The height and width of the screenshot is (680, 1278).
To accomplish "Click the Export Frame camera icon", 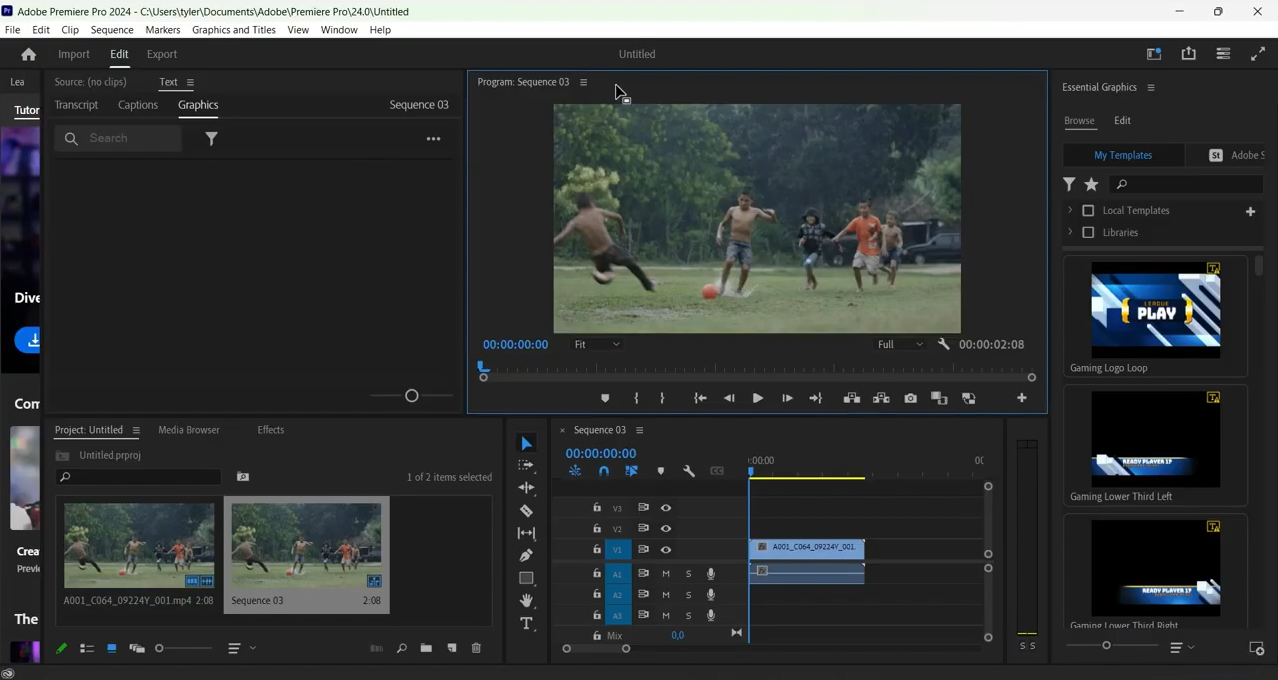I will [910, 398].
